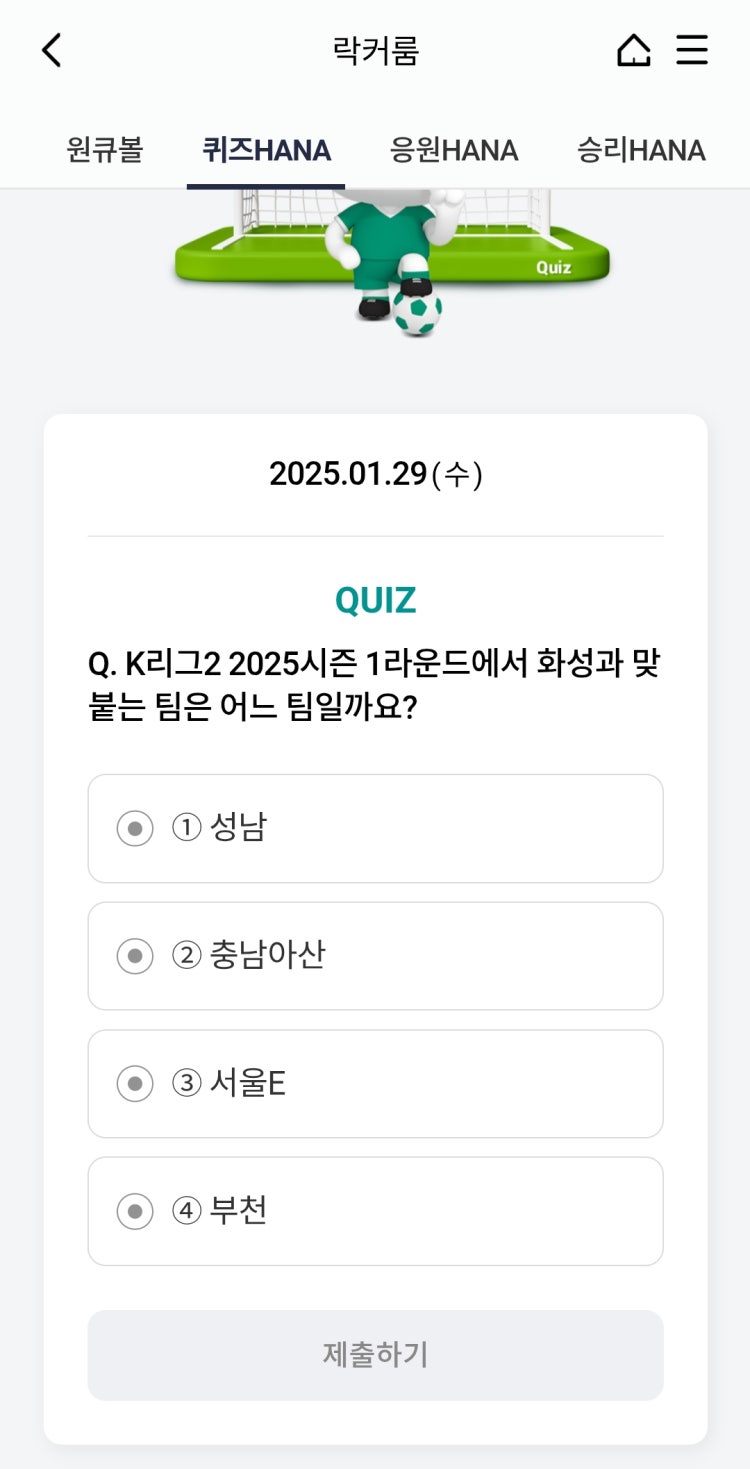750x1469 pixels.
Task: Open the hamburger menu
Action: 692,50
